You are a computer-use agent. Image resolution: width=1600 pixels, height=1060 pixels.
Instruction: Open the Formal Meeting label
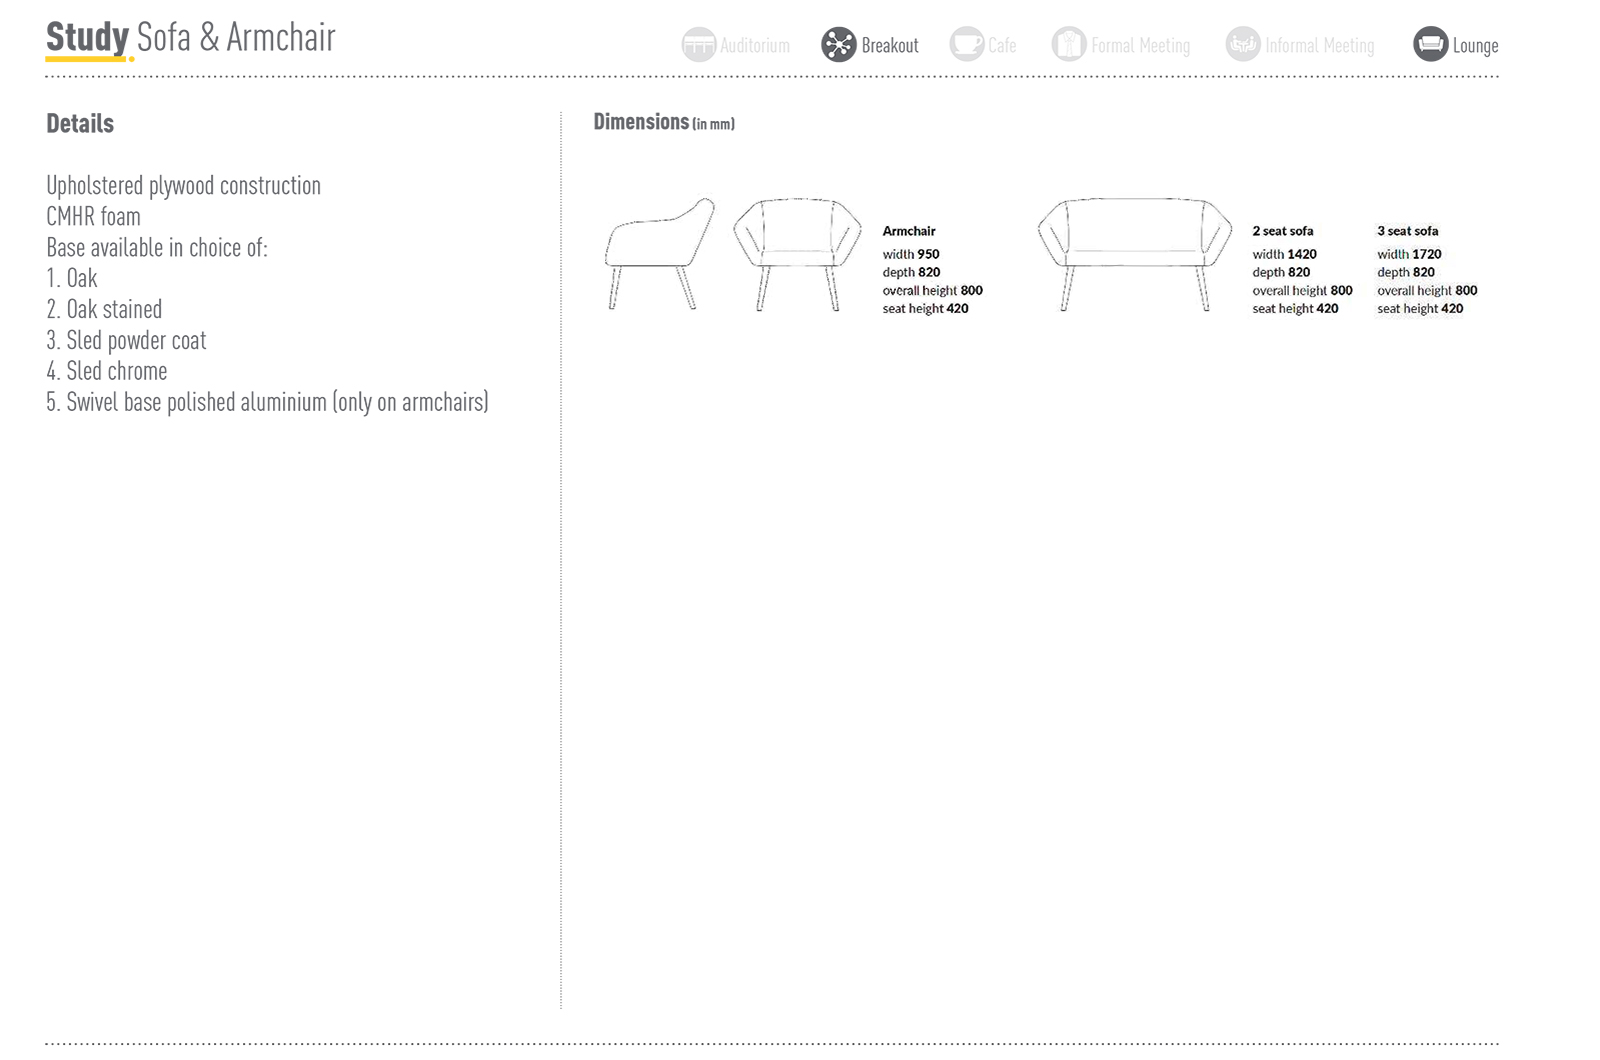[1140, 46]
